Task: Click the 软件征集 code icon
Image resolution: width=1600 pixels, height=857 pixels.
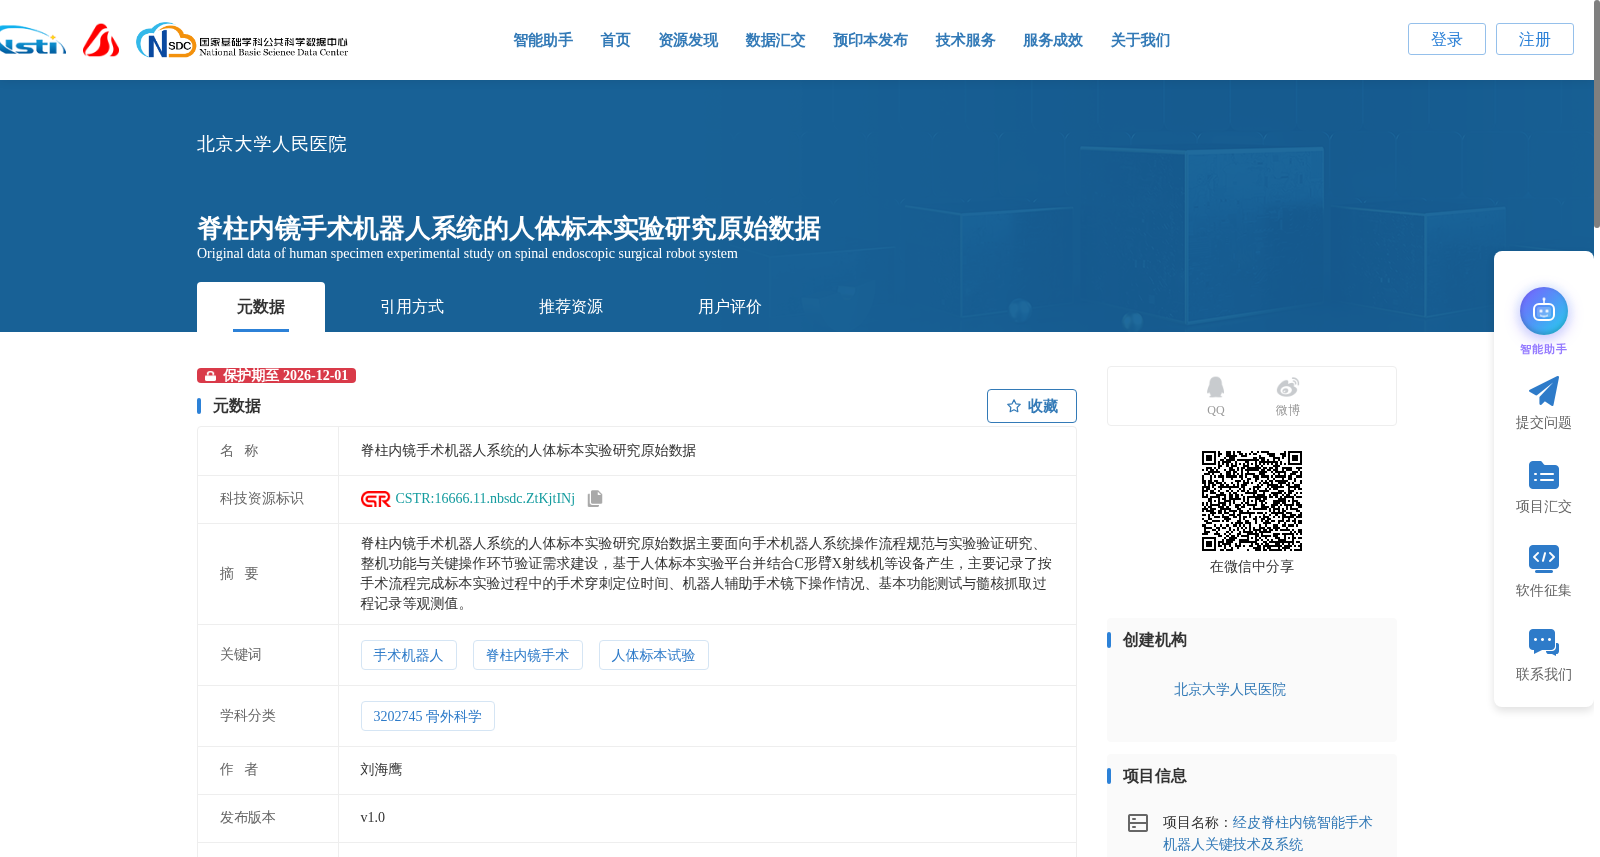Action: [1543, 559]
